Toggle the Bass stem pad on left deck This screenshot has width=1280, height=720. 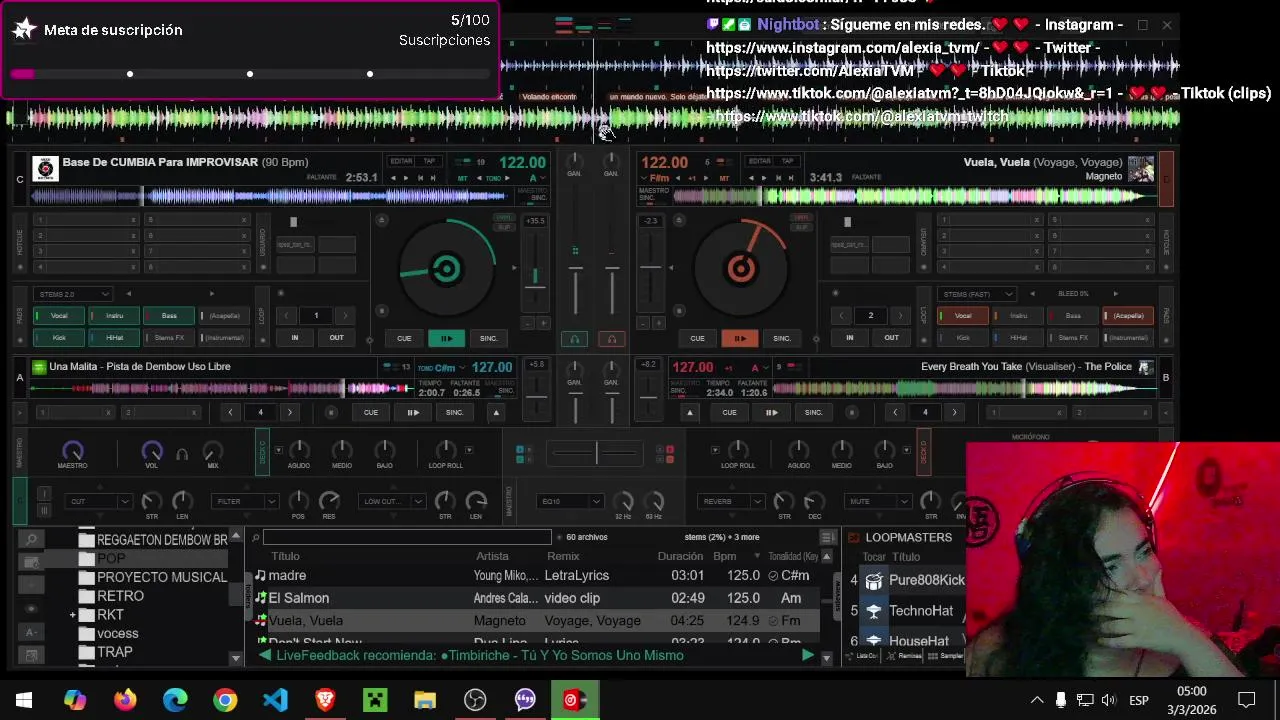point(169,316)
